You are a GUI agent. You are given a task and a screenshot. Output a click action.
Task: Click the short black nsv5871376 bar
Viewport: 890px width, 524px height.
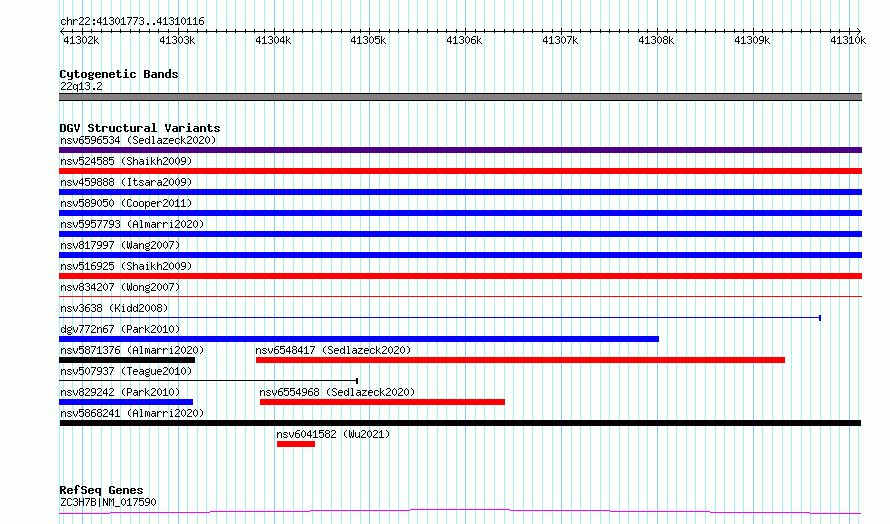point(127,360)
